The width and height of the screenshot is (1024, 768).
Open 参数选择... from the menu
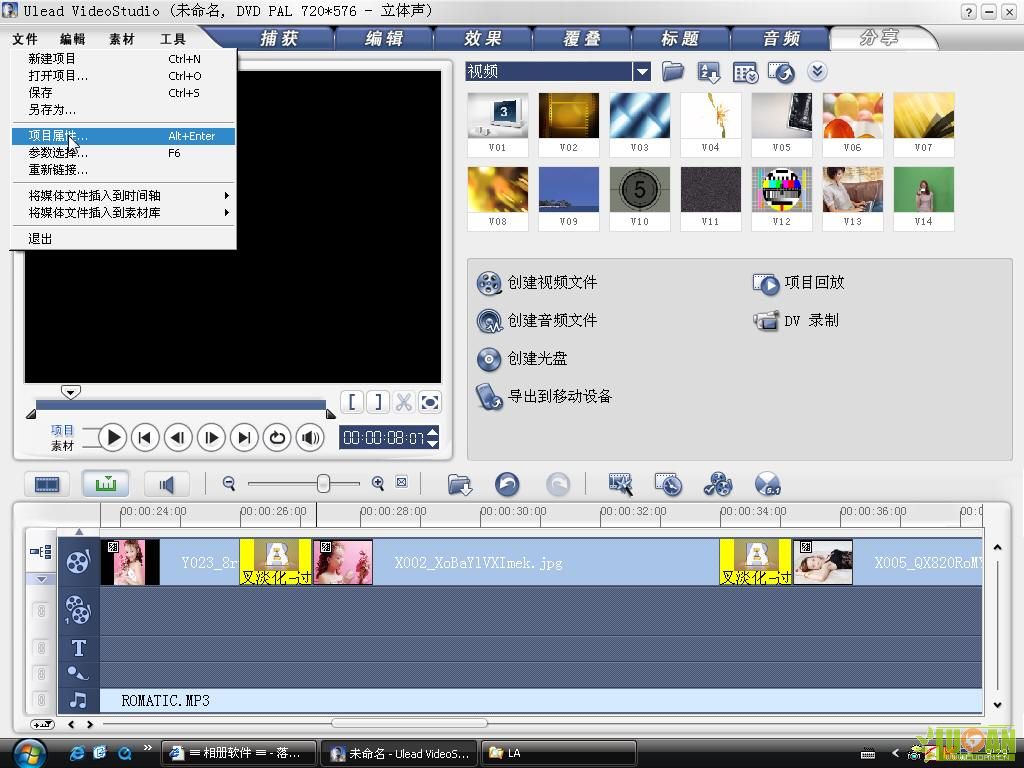point(123,153)
